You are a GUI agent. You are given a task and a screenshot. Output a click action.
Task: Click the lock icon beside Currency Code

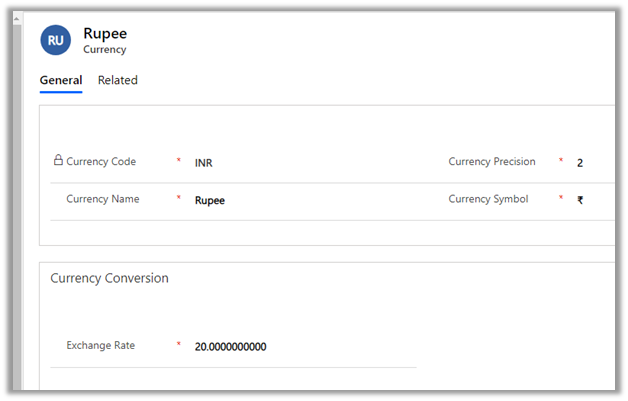58,161
